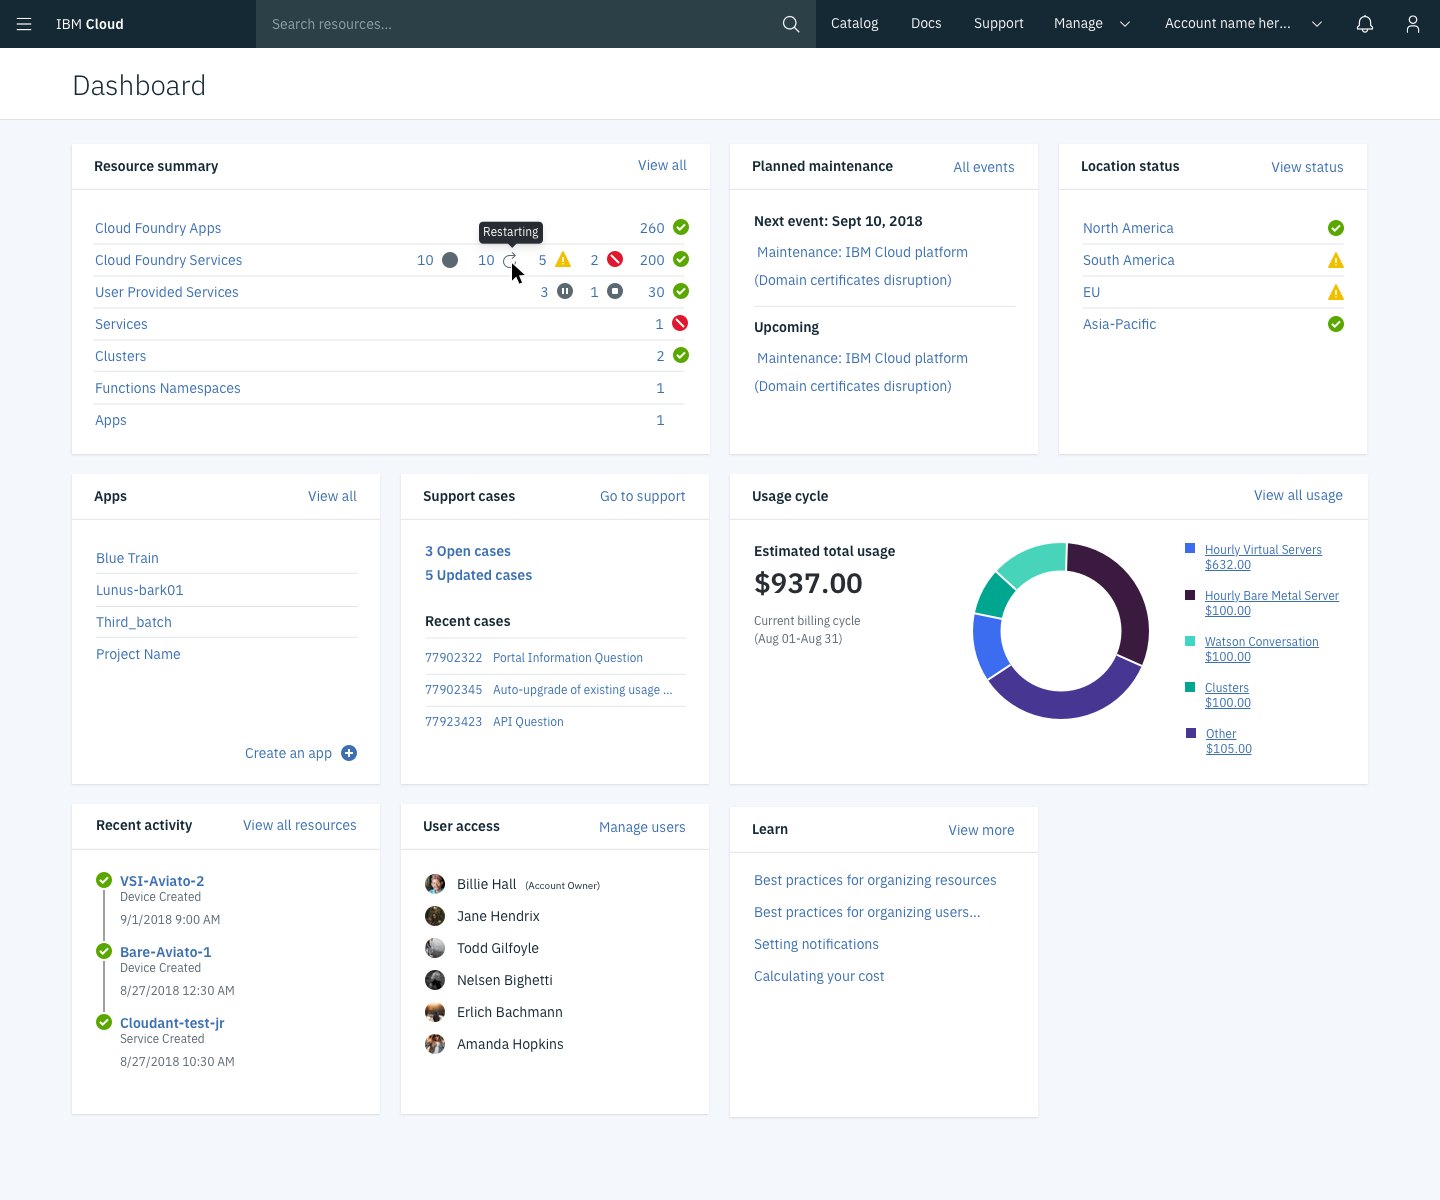Click the Cloudant-test-jr success check icon
The height and width of the screenshot is (1200, 1440).
pos(104,1022)
